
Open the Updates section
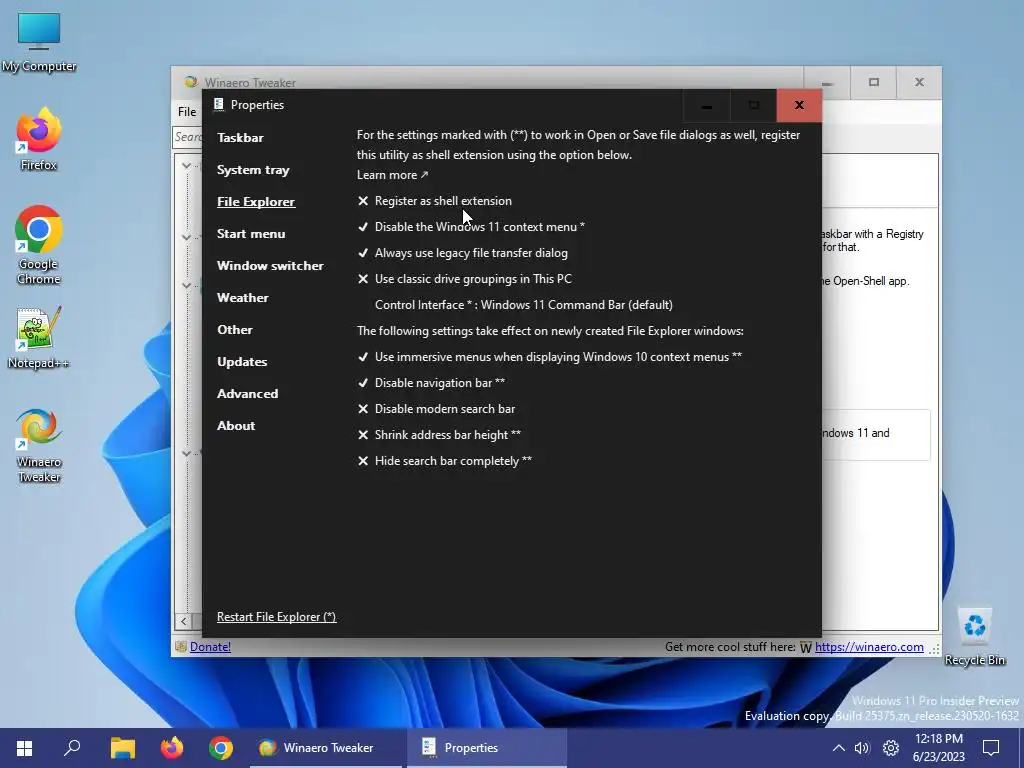pyautogui.click(x=242, y=362)
